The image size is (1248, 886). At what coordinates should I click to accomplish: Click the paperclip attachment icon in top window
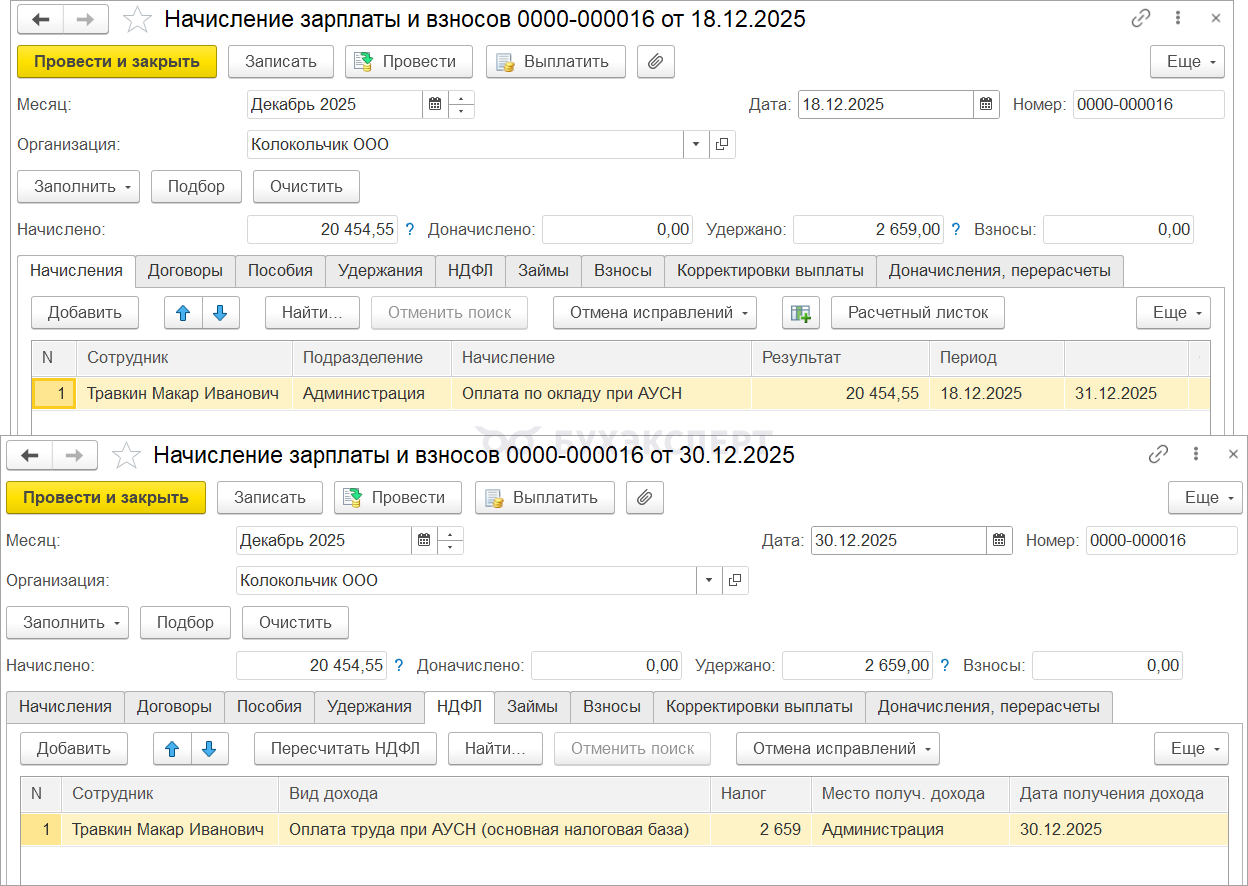pyautogui.click(x=655, y=61)
